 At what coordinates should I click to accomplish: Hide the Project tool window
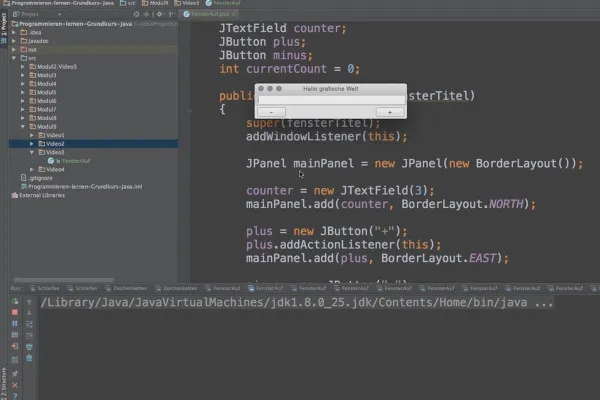pyautogui.click(x=172, y=14)
